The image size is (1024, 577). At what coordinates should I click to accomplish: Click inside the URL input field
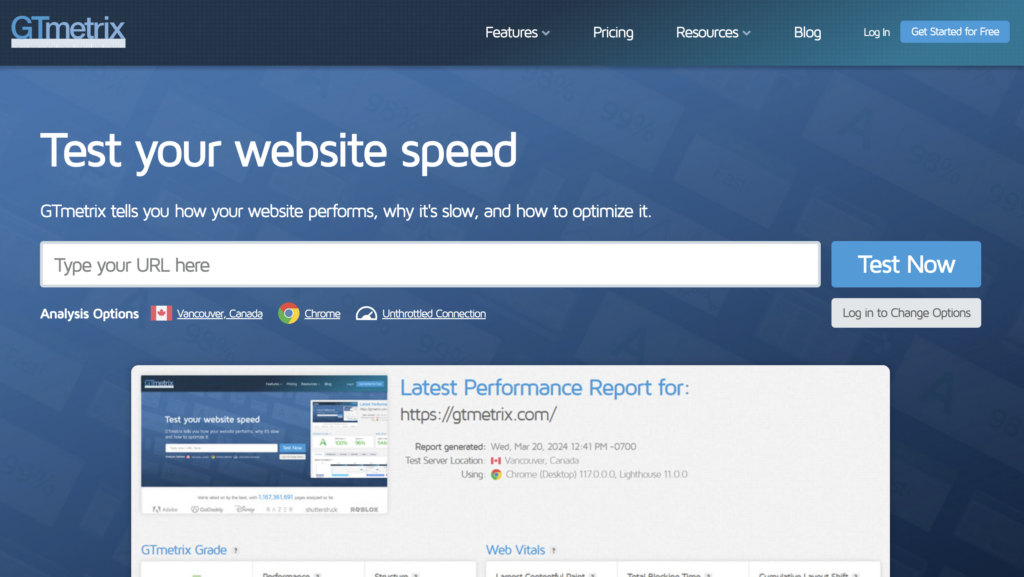pyautogui.click(x=430, y=263)
